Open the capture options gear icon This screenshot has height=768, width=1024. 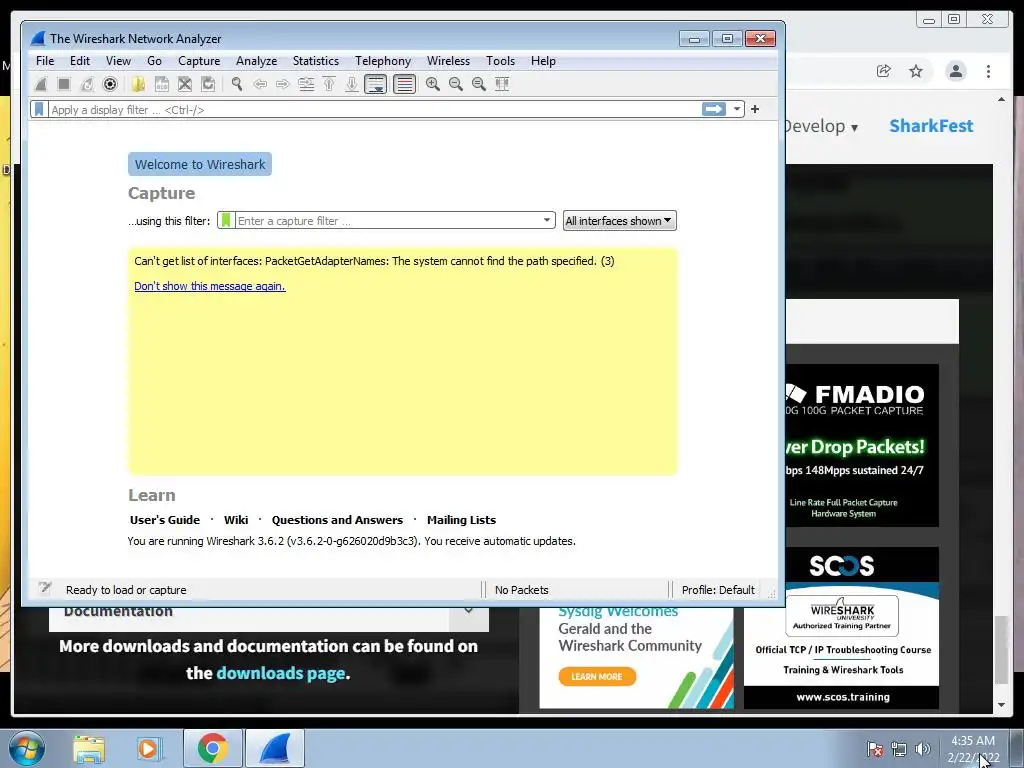(110, 84)
